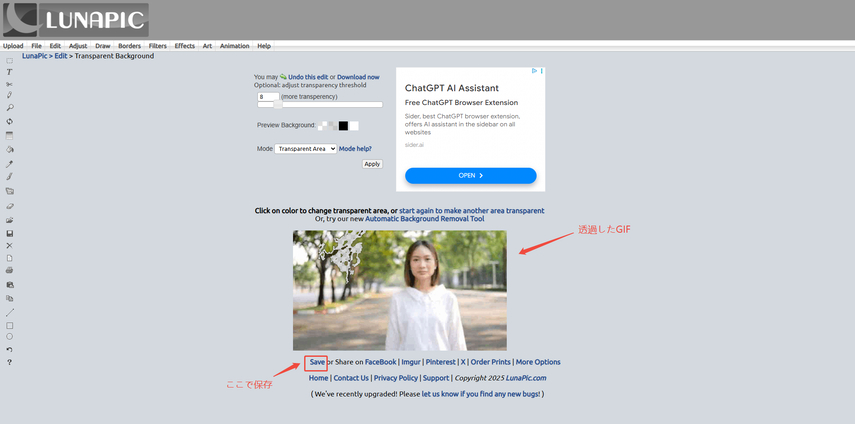Select the gradient tool icon

click(x=9, y=136)
